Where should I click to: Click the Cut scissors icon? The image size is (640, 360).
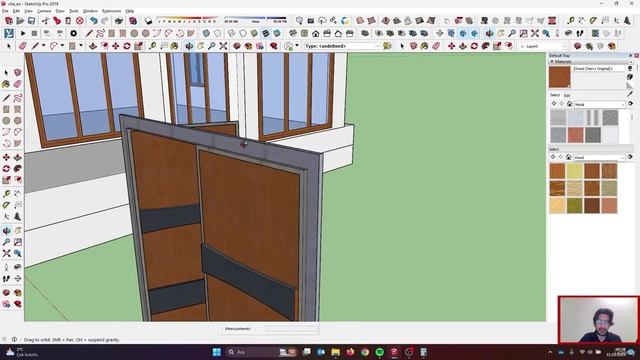45,20
